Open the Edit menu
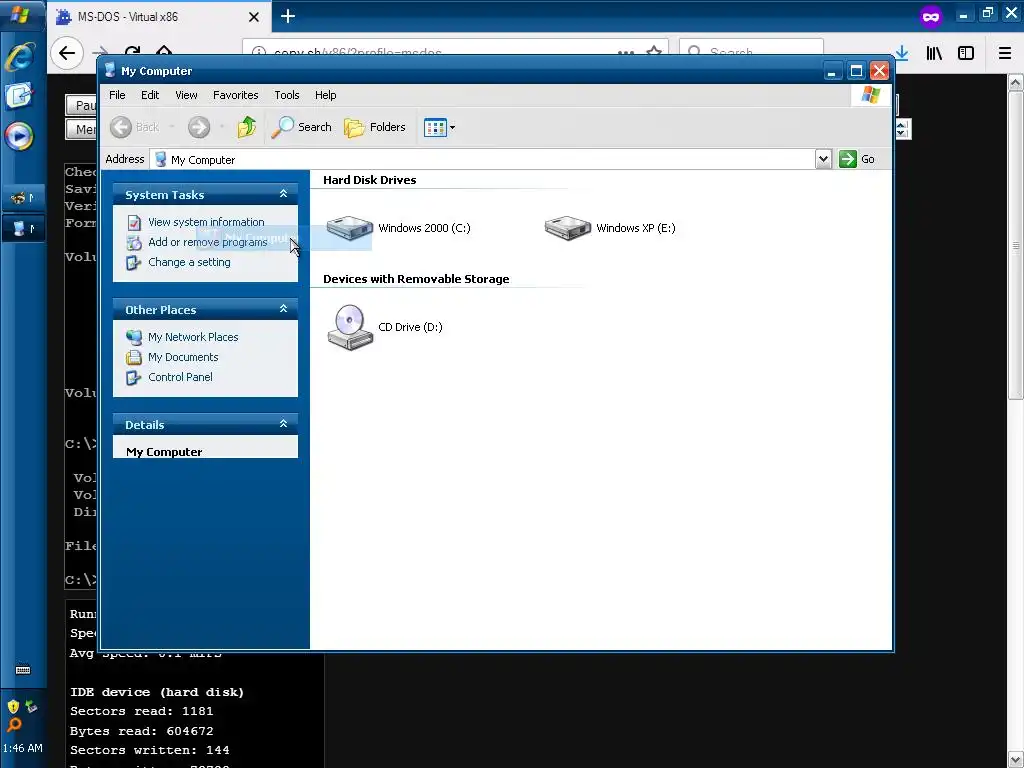This screenshot has height=768, width=1024. click(150, 95)
